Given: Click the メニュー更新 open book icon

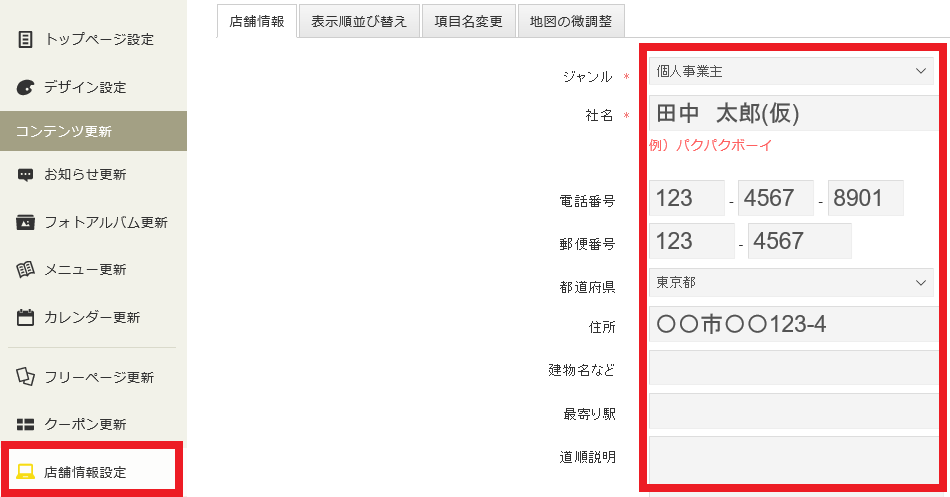Looking at the screenshot, I should (x=25, y=269).
